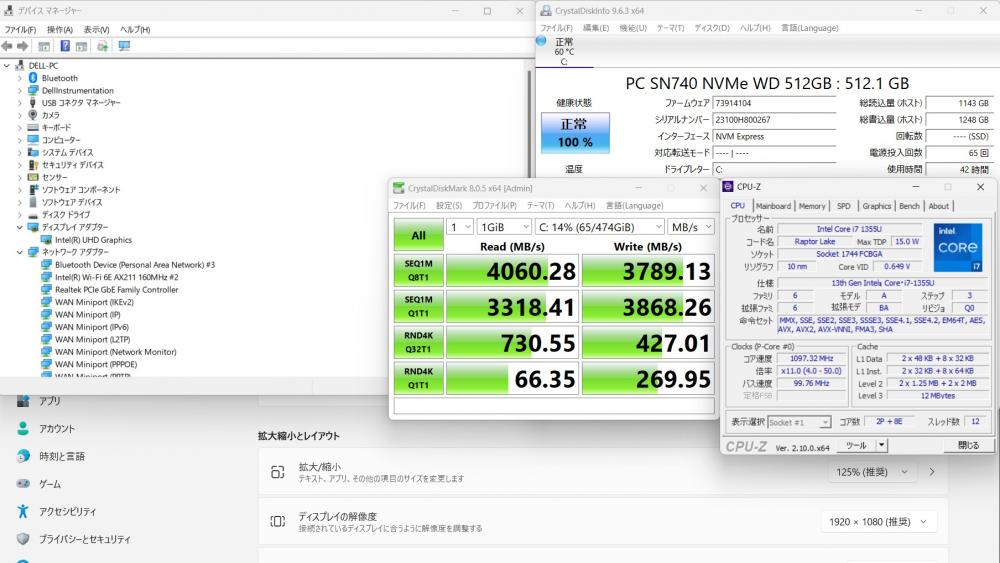This screenshot has height=563, width=1000.
Task: Open ディスク(D) menu in CrystalDiskInfo
Action: [712, 28]
